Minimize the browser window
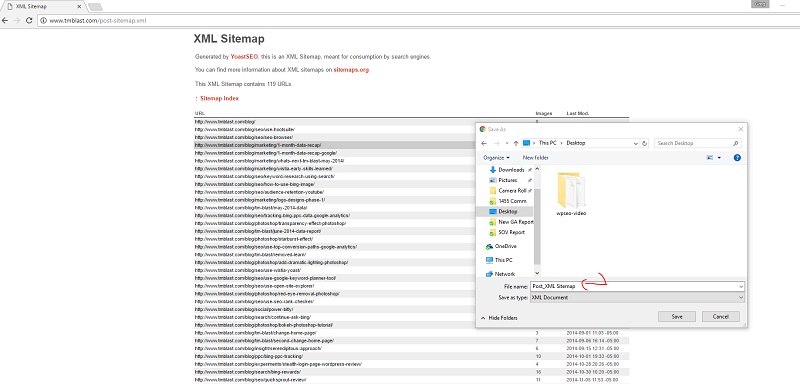This screenshot has height=384, width=800. (x=782, y=5)
